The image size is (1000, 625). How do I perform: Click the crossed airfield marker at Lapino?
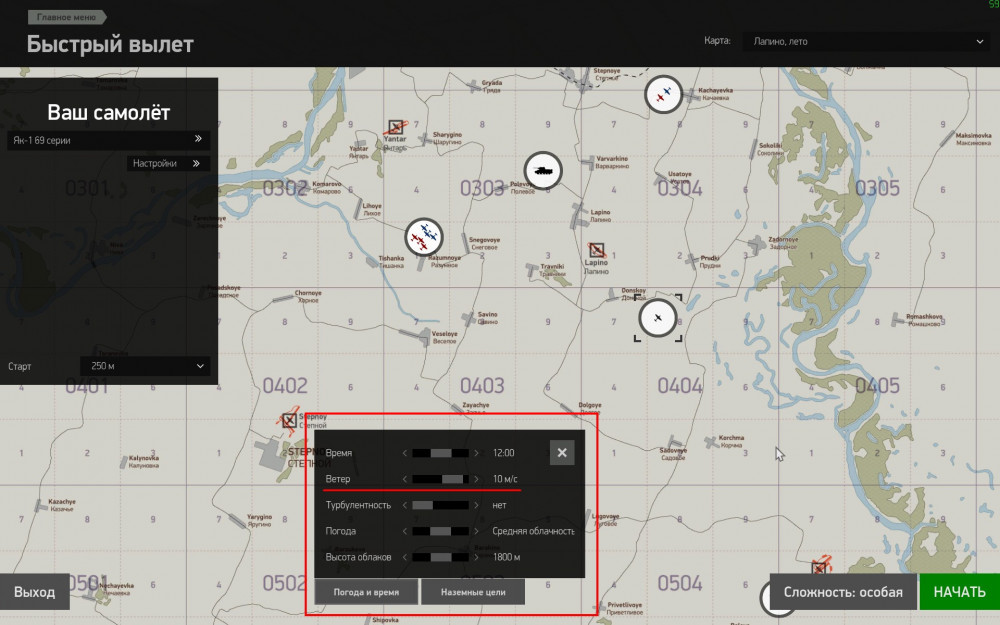pyautogui.click(x=596, y=249)
